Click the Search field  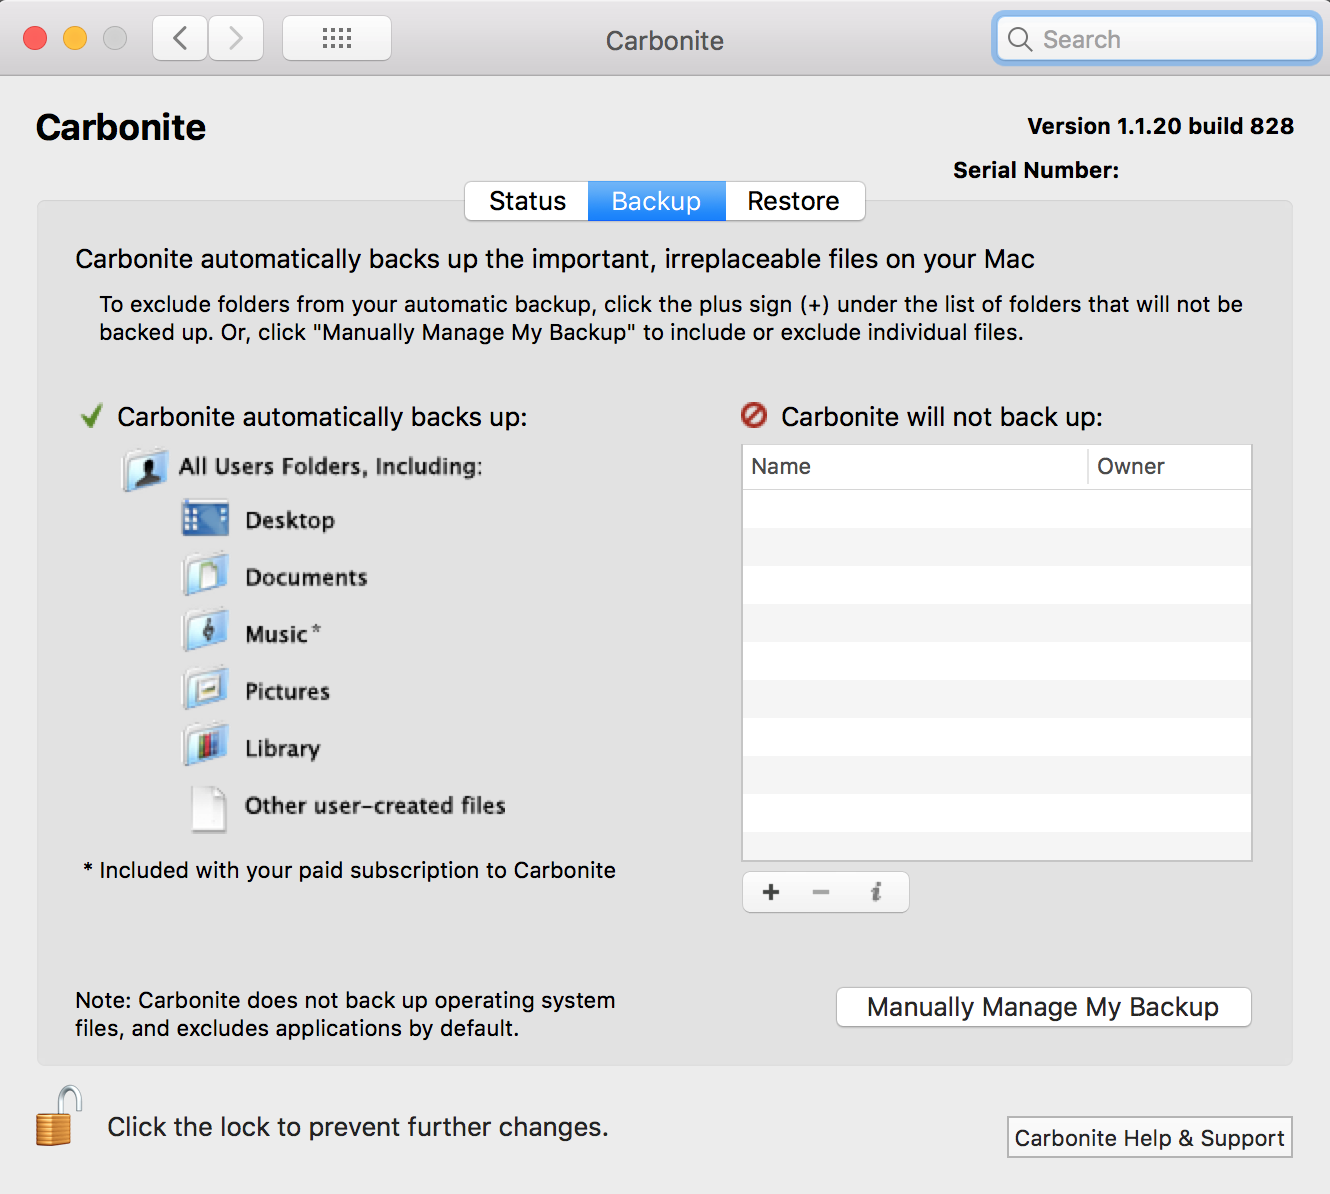point(1155,39)
